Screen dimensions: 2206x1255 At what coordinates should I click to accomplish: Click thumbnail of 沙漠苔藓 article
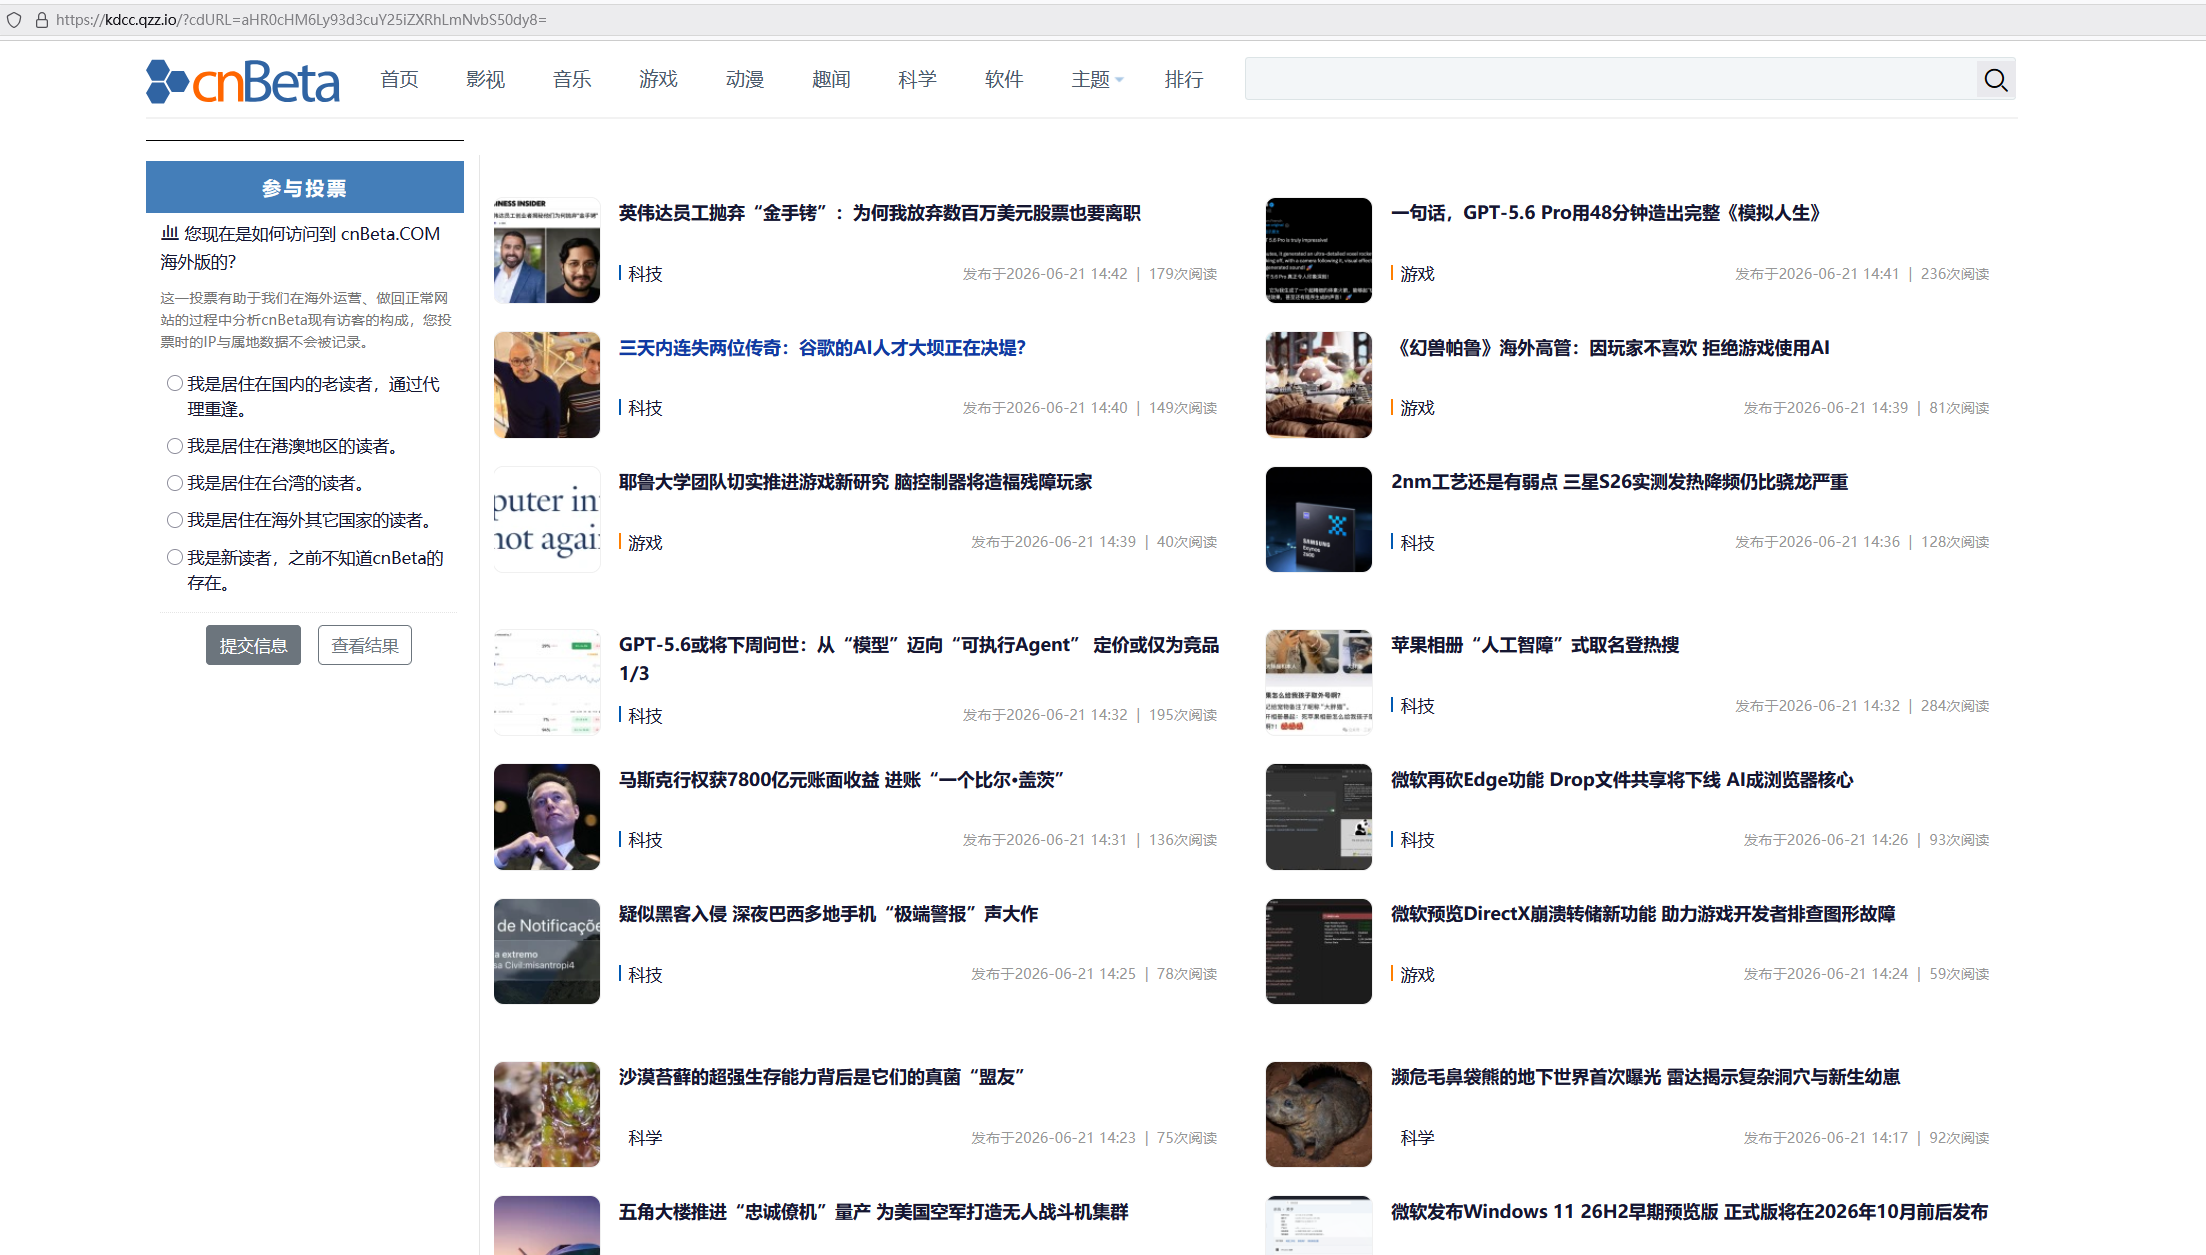click(547, 1114)
